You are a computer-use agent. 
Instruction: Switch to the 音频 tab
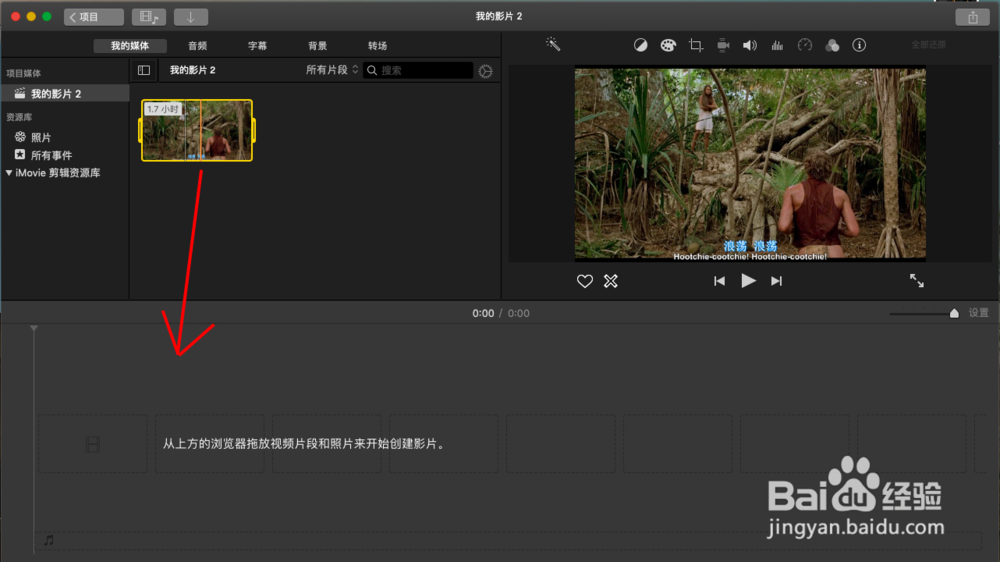tap(198, 46)
